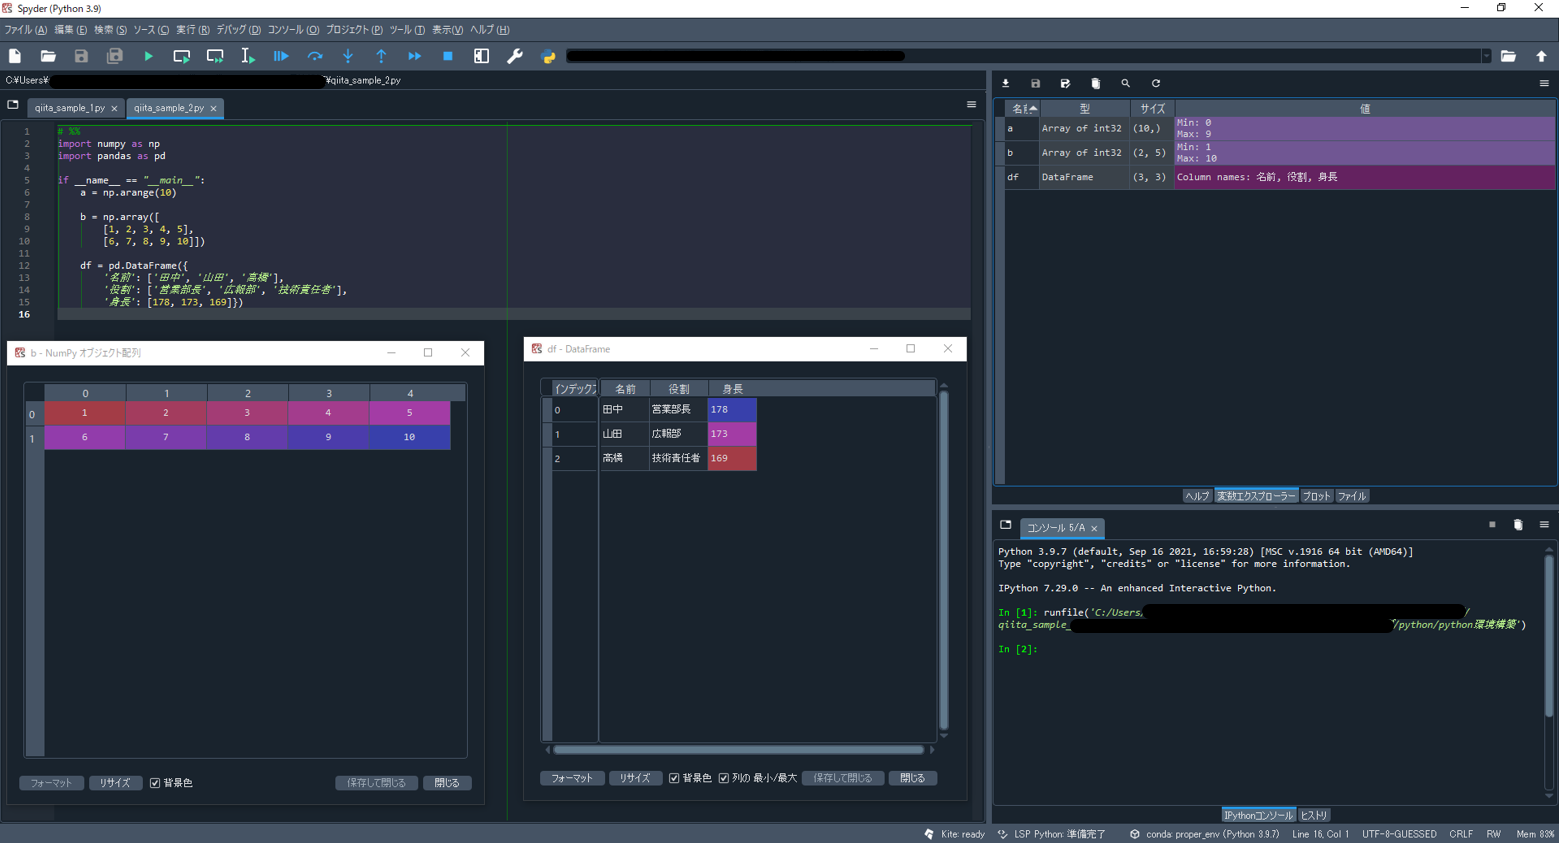The width and height of the screenshot is (1559, 843).
Task: Open the Python path manager
Action: click(547, 57)
